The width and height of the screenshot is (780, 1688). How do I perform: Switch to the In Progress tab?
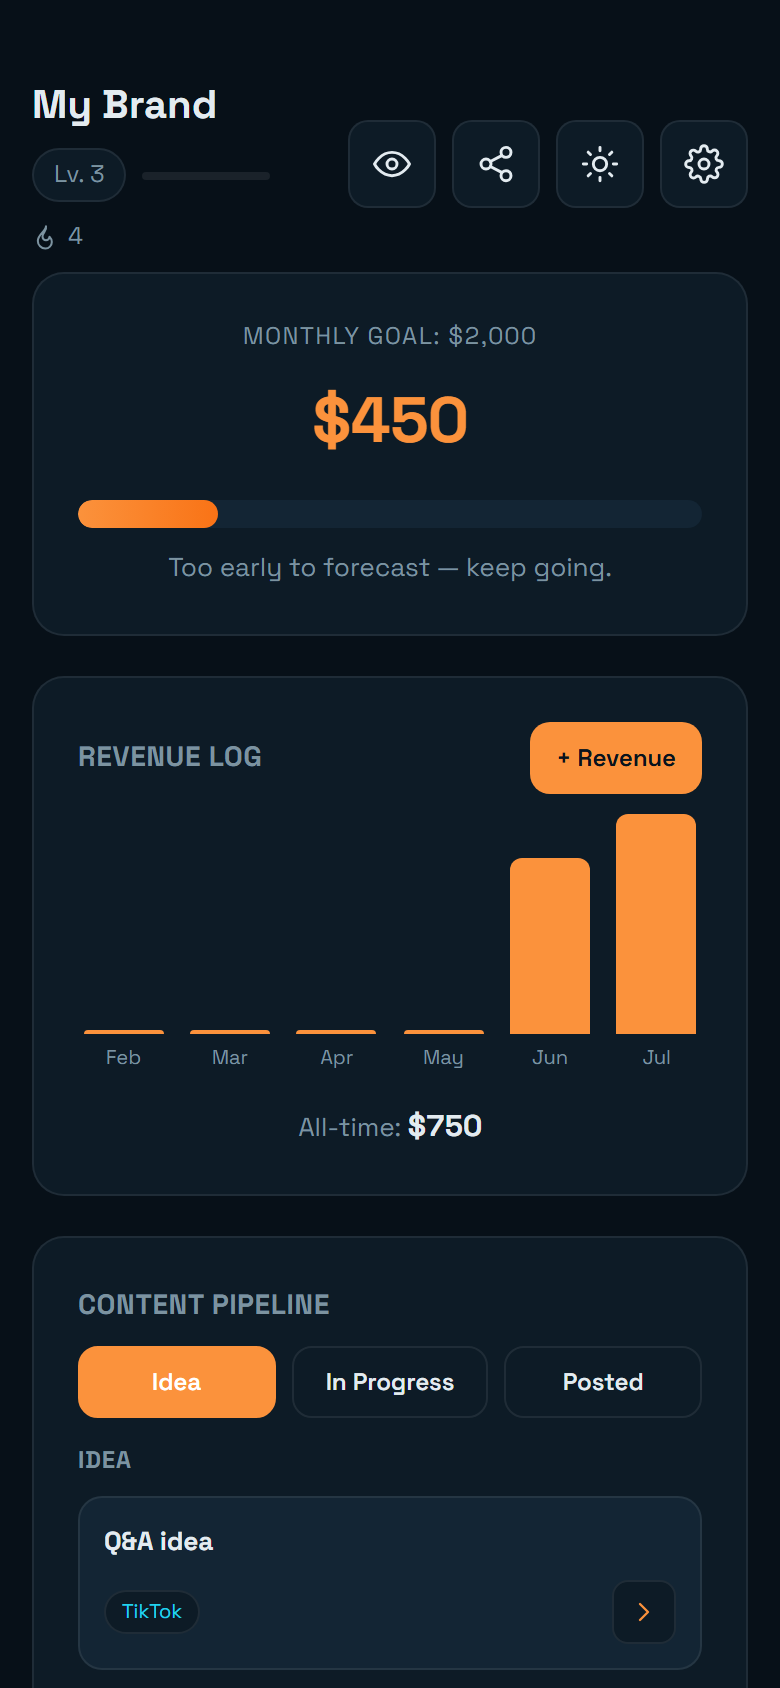(390, 1382)
